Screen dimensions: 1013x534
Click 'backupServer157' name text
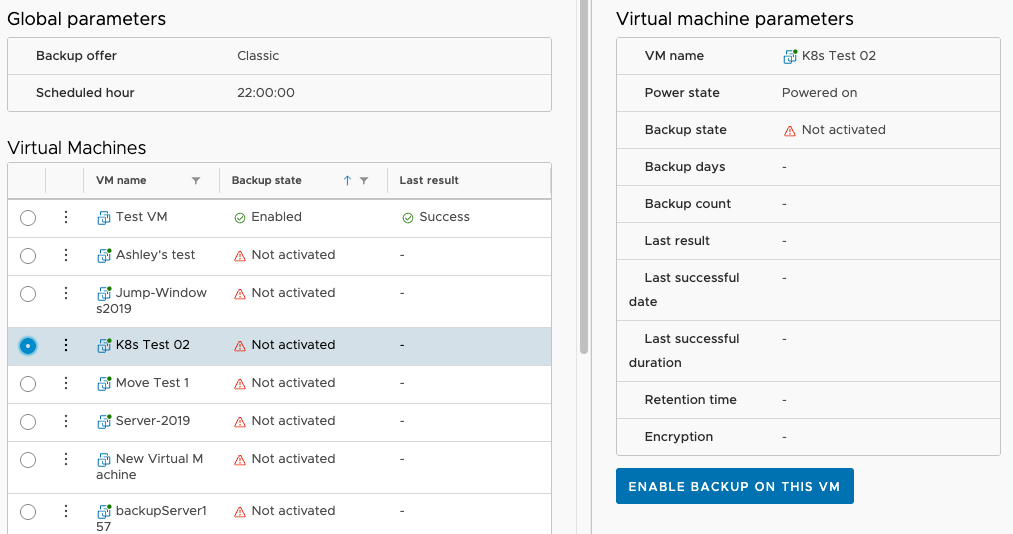[x=151, y=519]
